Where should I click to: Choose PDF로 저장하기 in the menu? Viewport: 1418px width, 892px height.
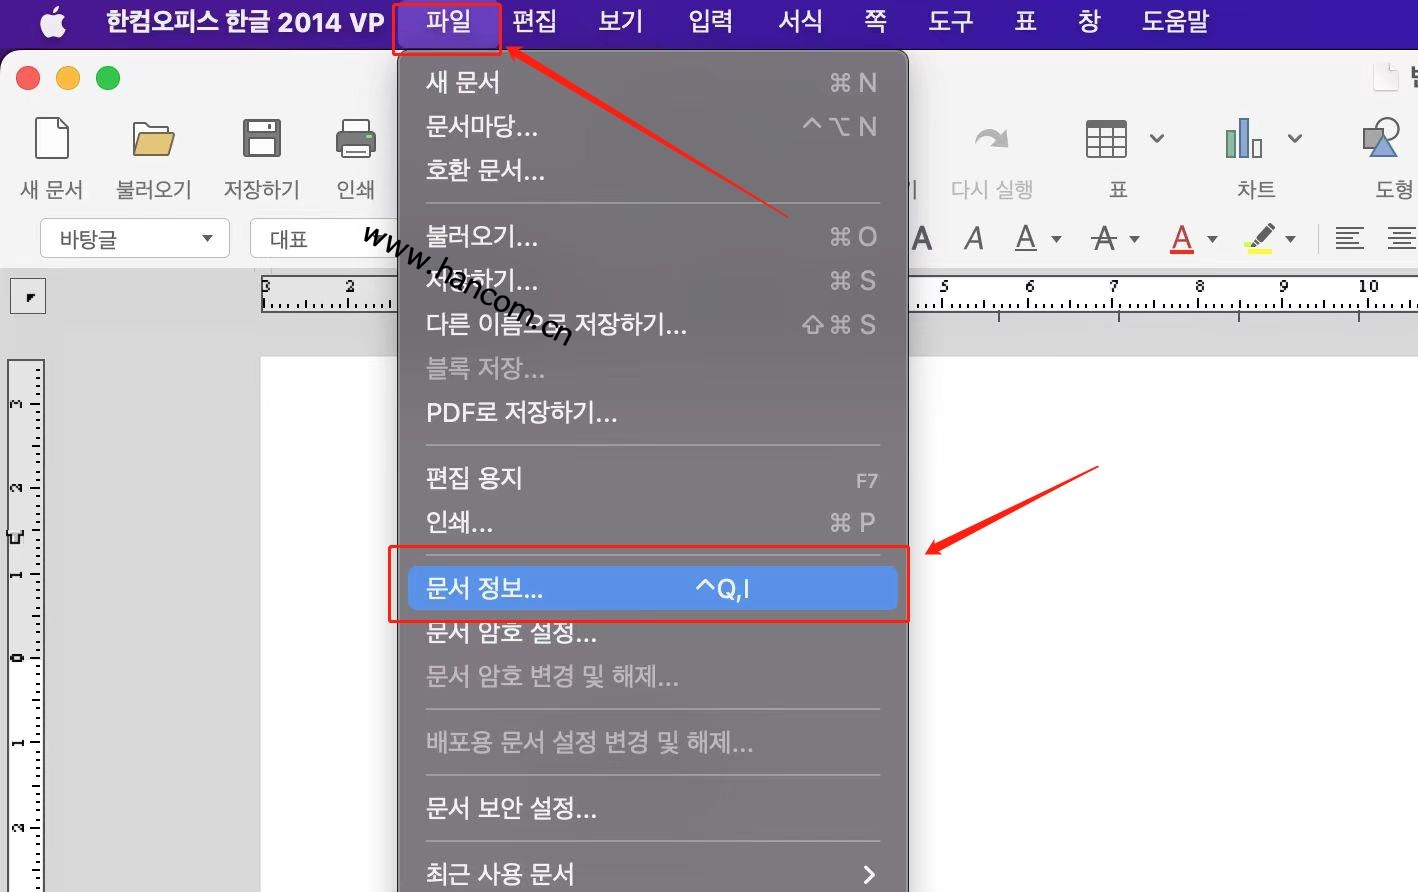click(x=521, y=412)
